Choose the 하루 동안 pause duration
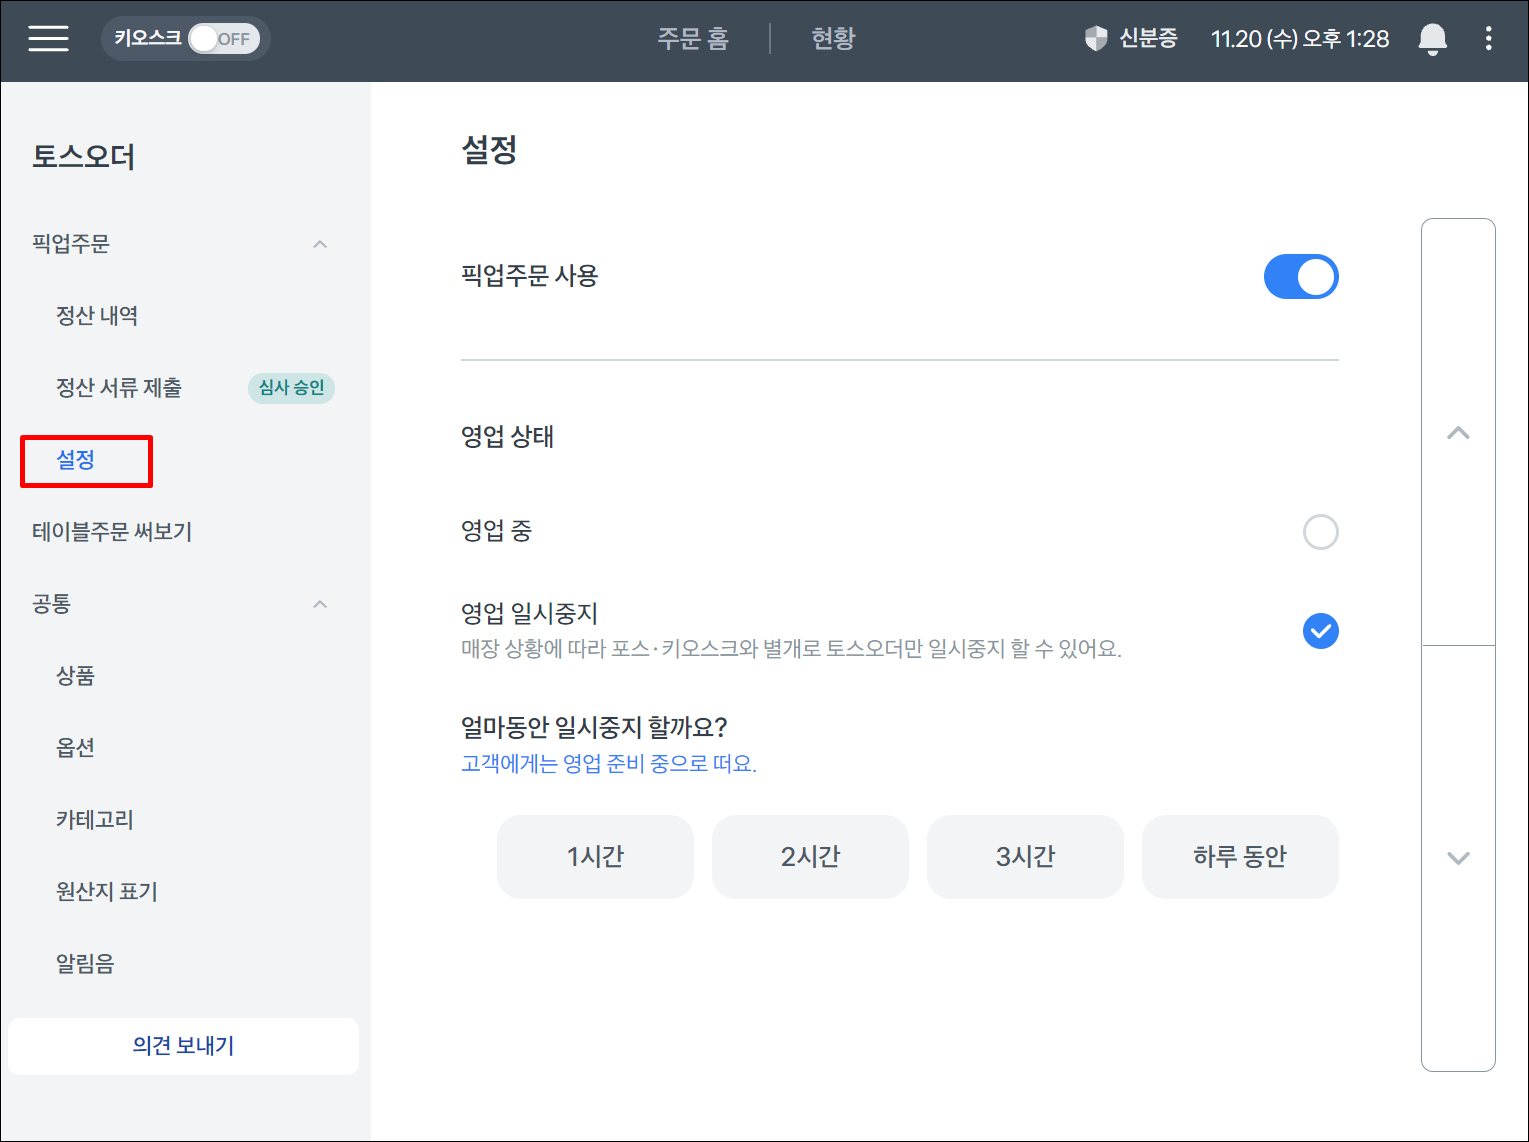The image size is (1529, 1142). (x=1239, y=857)
